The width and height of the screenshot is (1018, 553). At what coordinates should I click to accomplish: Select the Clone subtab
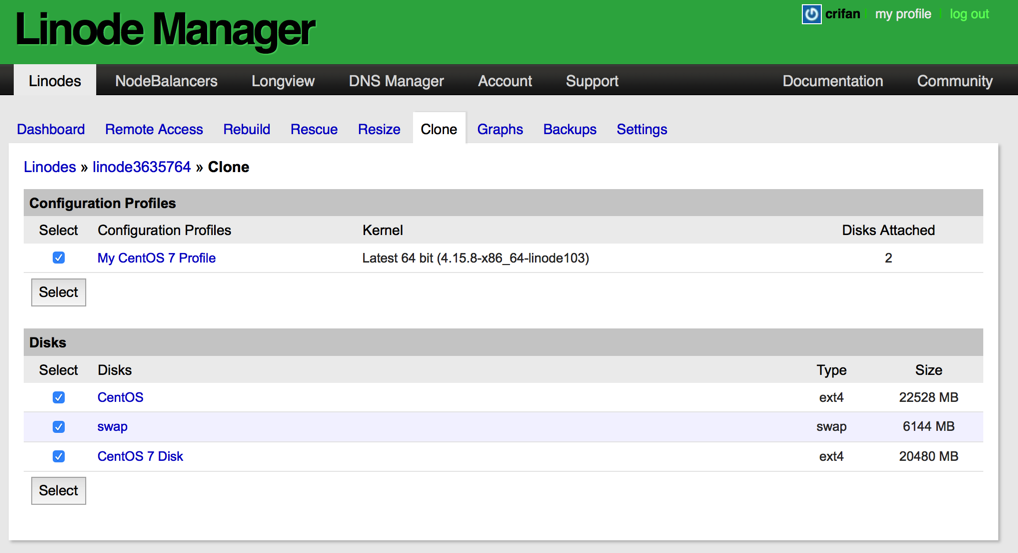439,129
